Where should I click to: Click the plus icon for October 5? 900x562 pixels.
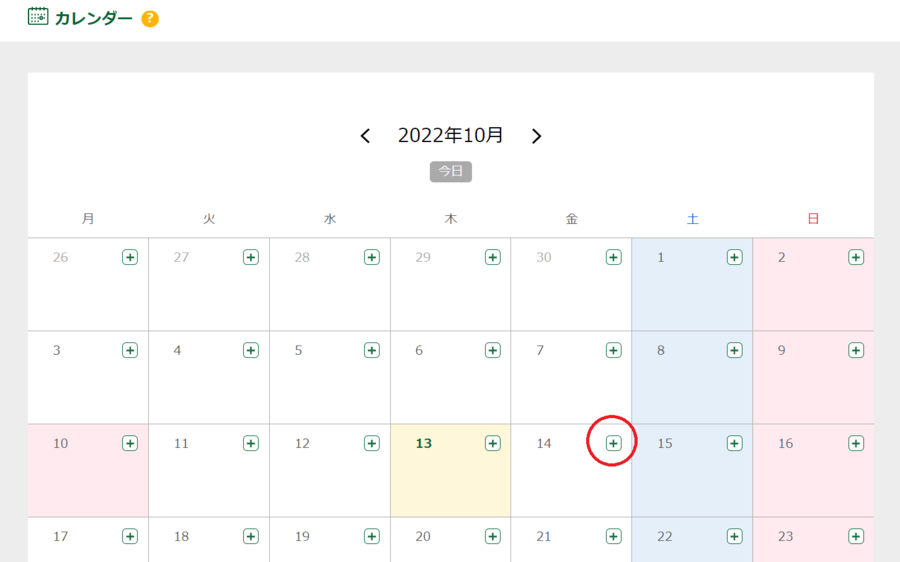coord(371,350)
